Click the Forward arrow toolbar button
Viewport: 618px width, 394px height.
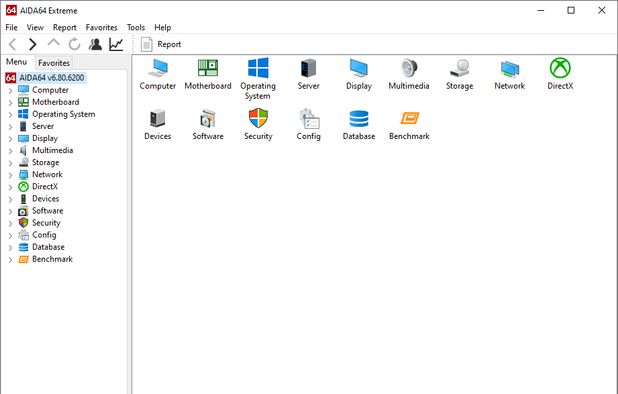[x=33, y=44]
